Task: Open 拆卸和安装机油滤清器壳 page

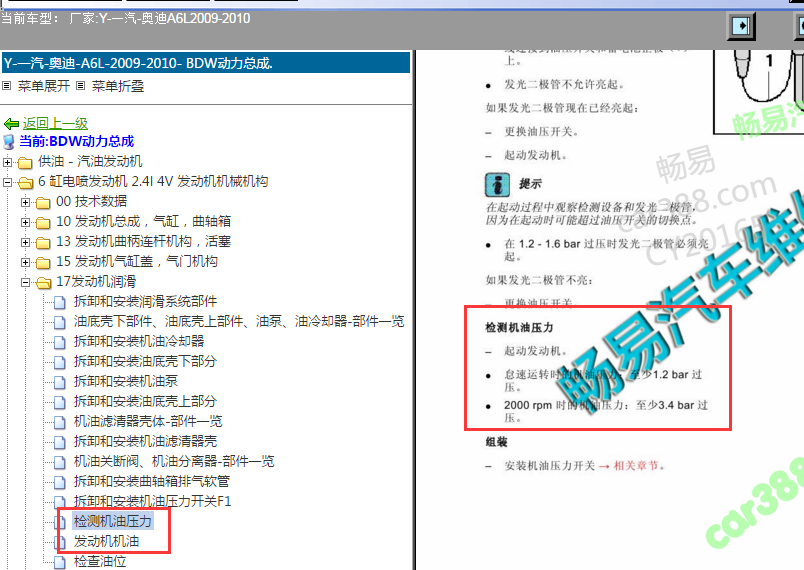Action: (145, 441)
